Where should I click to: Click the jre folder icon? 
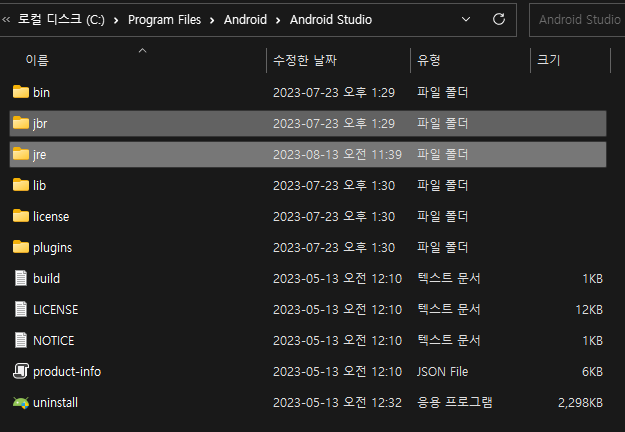(x=21, y=154)
